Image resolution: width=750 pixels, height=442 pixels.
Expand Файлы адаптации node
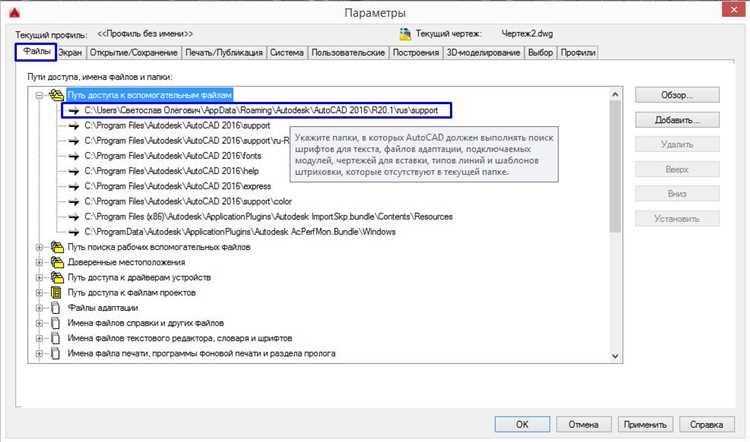click(x=39, y=308)
